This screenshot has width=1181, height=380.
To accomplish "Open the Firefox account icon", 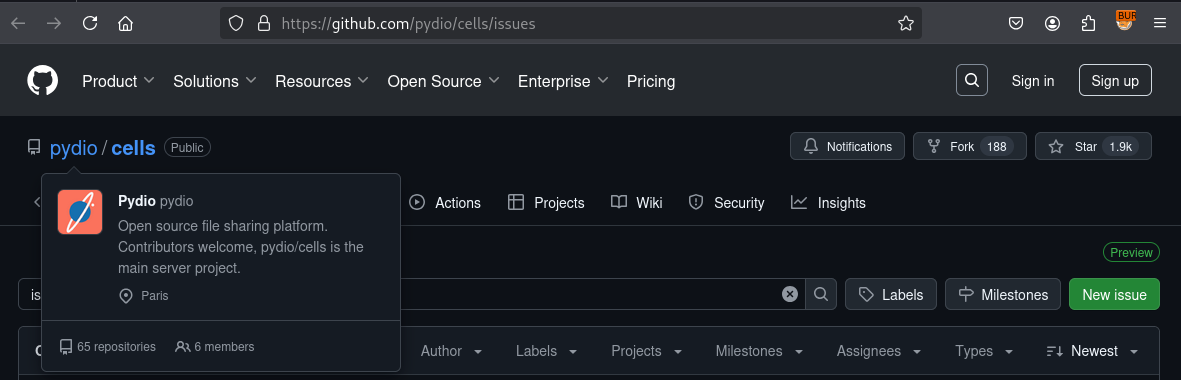I will pyautogui.click(x=1052, y=23).
